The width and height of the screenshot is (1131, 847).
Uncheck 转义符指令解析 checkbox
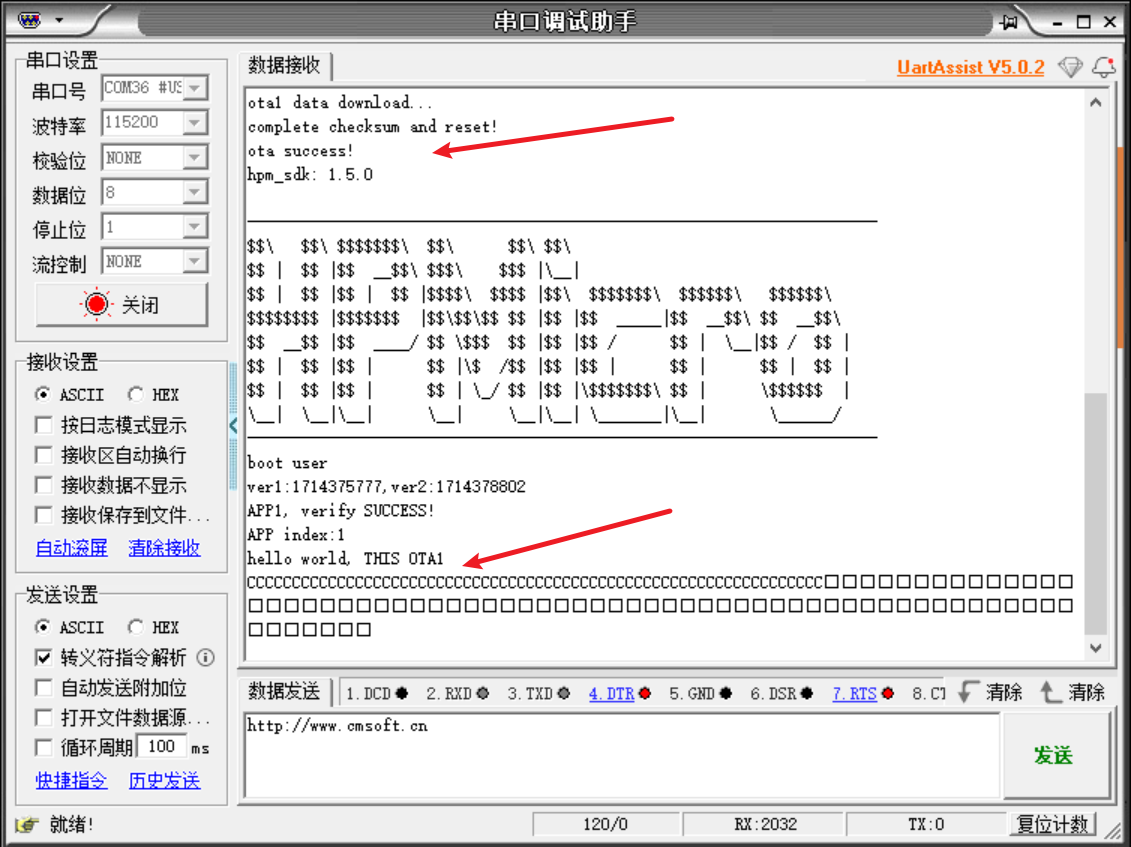[x=44, y=657]
